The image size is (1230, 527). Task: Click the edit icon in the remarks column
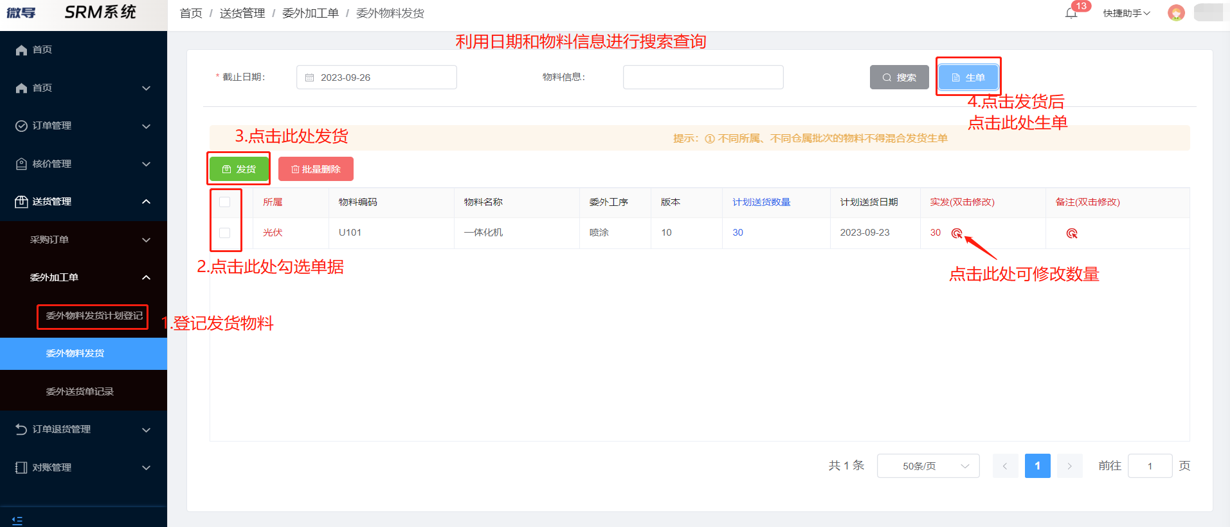click(1072, 233)
